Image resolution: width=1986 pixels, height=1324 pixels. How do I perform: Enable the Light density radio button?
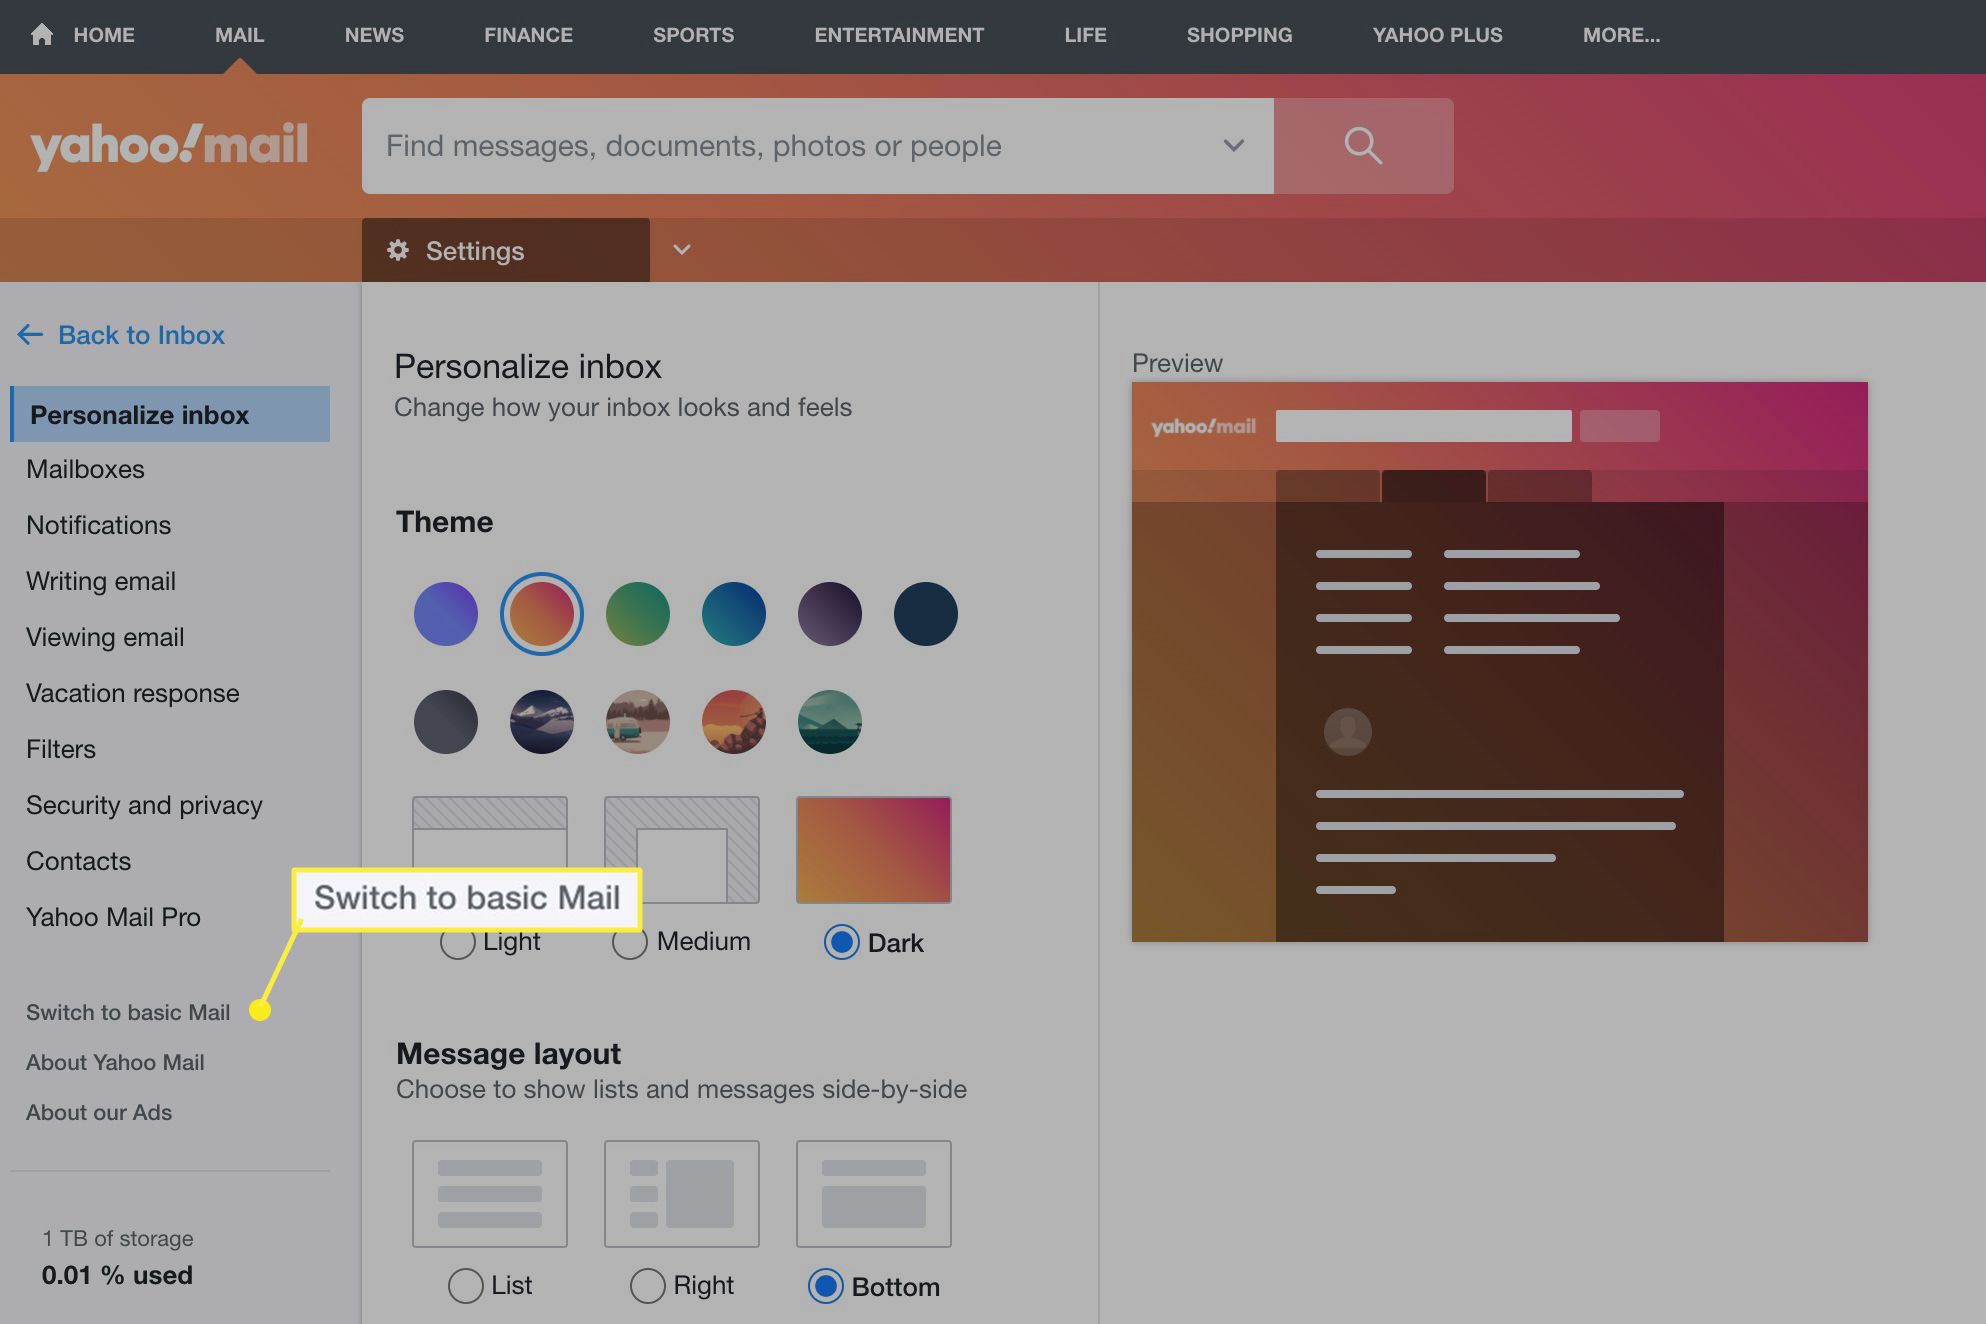click(x=458, y=941)
